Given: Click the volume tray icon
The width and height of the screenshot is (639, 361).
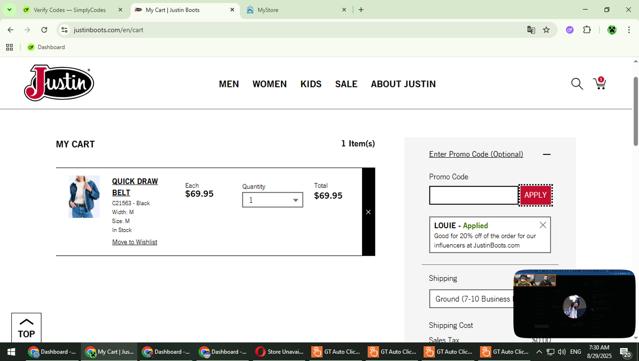Looking at the screenshot, I should 562,352.
